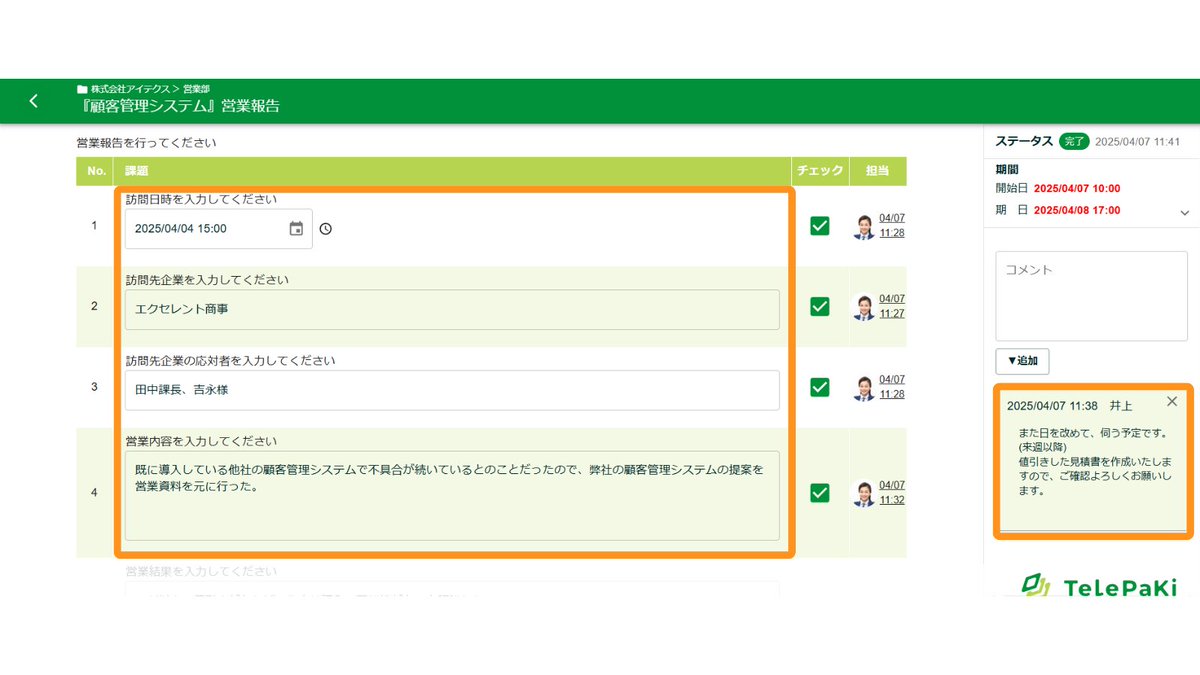Screen dimensions: 1200x675
Task: Uncheck the checkbox for row 1
Action: pos(820,226)
